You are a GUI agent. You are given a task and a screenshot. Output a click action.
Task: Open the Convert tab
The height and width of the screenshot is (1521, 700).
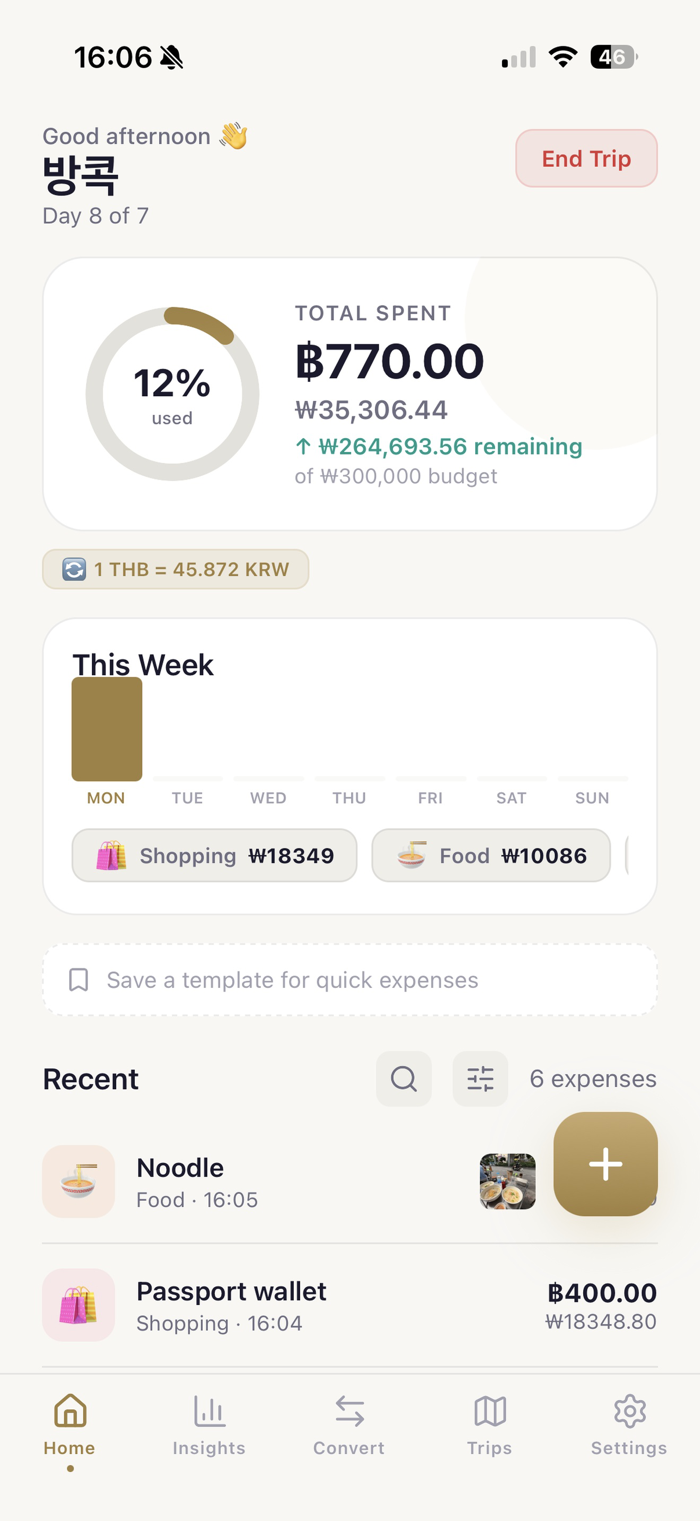coord(349,1426)
